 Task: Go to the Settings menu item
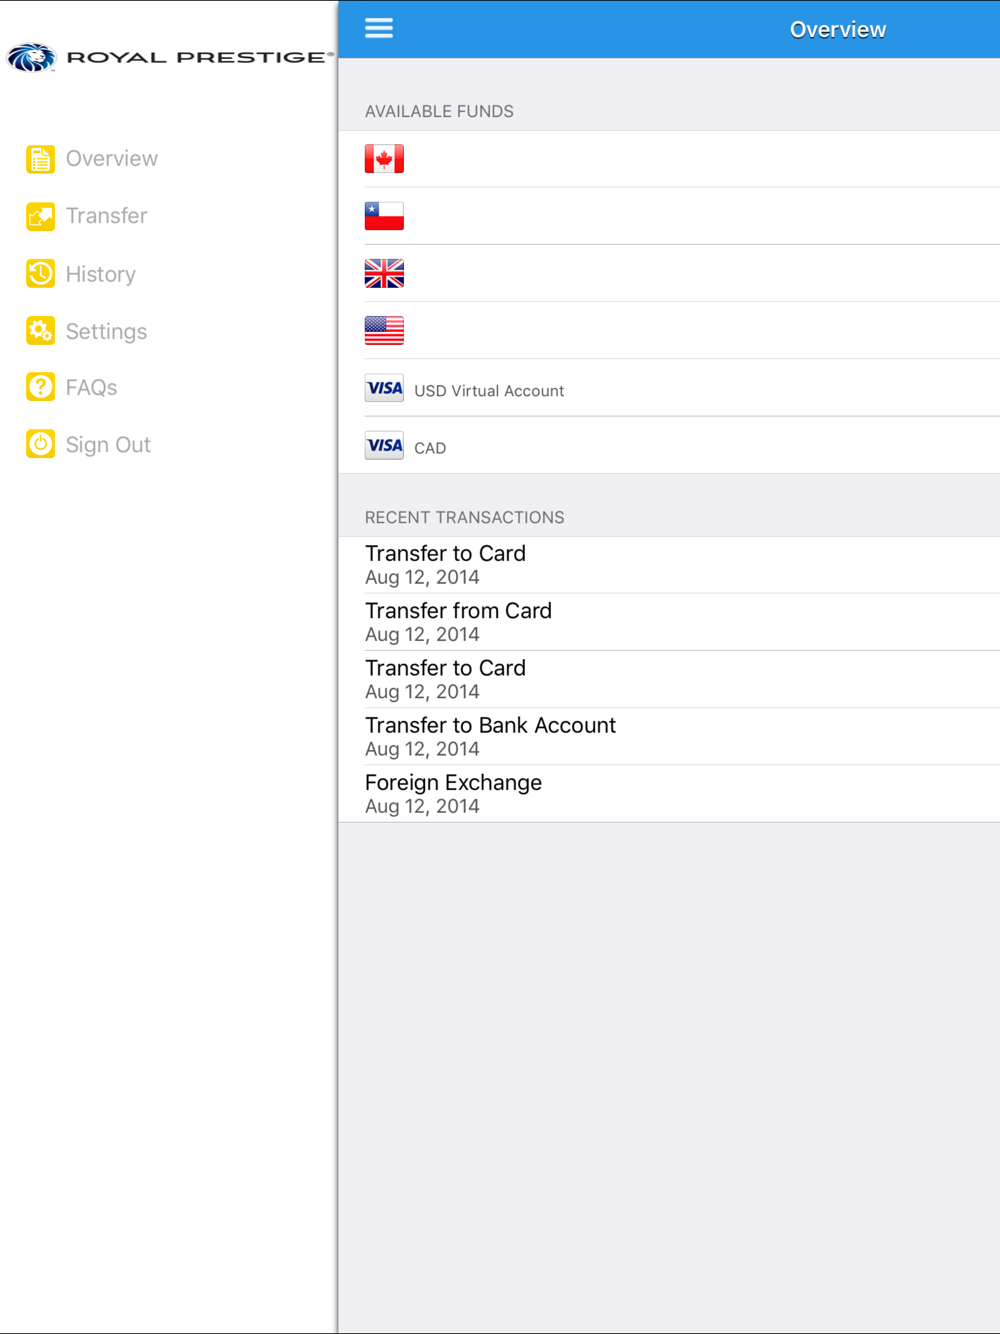click(106, 331)
